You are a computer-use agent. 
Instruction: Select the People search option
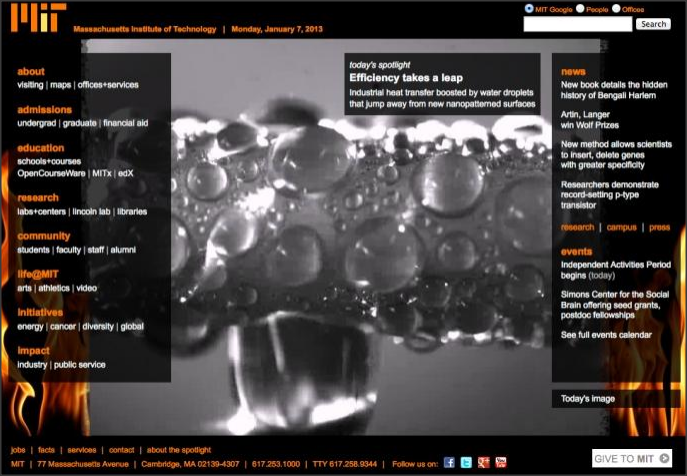click(580, 9)
